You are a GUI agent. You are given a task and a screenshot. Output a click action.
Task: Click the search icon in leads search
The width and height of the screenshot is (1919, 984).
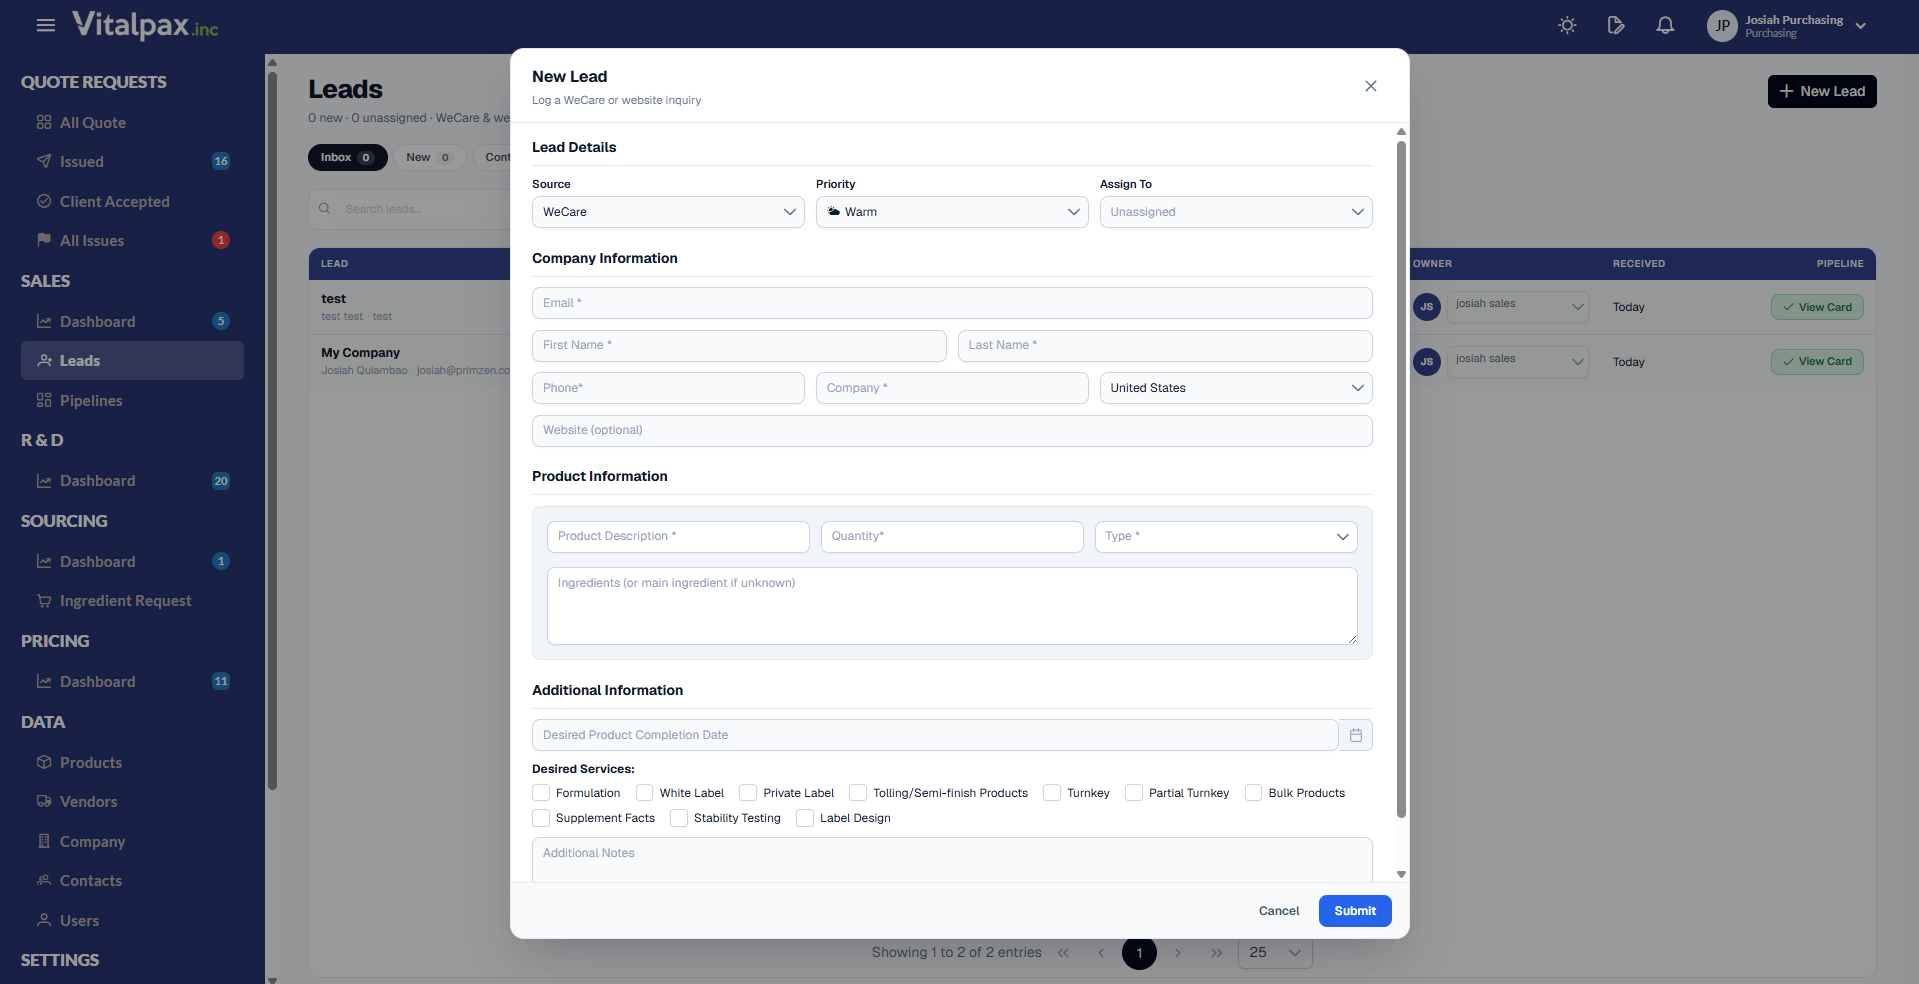[x=324, y=209]
